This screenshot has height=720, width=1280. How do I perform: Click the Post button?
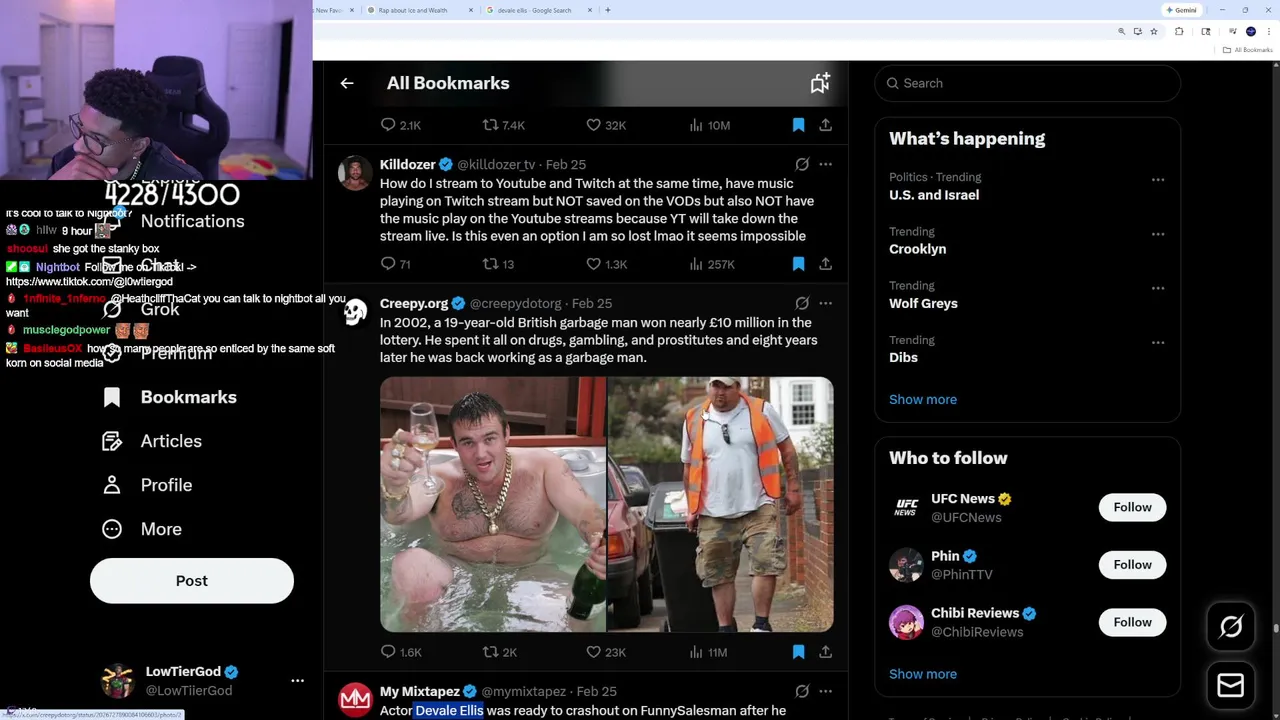coord(192,581)
